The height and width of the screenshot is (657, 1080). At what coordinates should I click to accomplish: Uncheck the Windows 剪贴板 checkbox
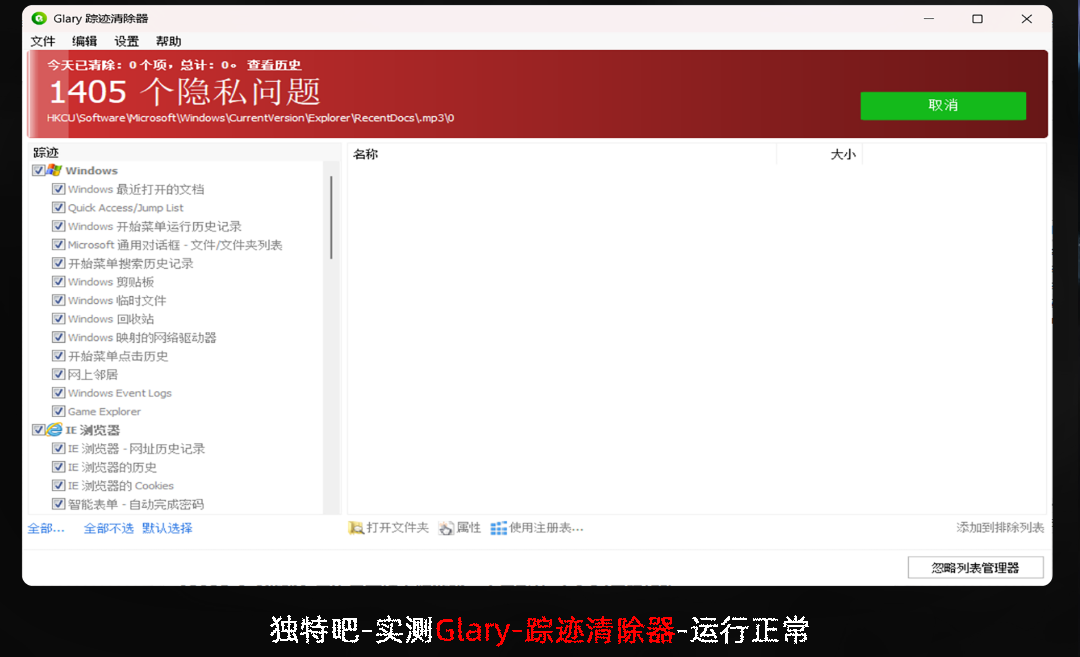(x=59, y=282)
